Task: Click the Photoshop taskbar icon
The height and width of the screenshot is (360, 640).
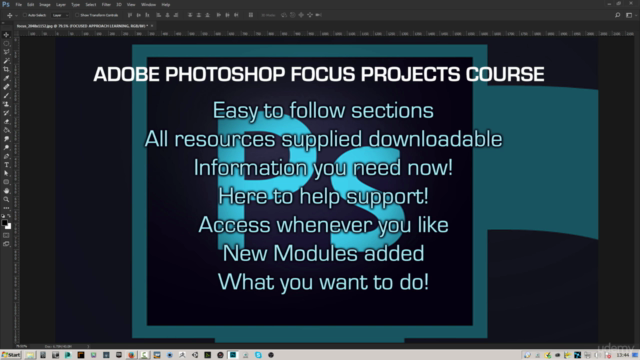Action: [x=233, y=355]
